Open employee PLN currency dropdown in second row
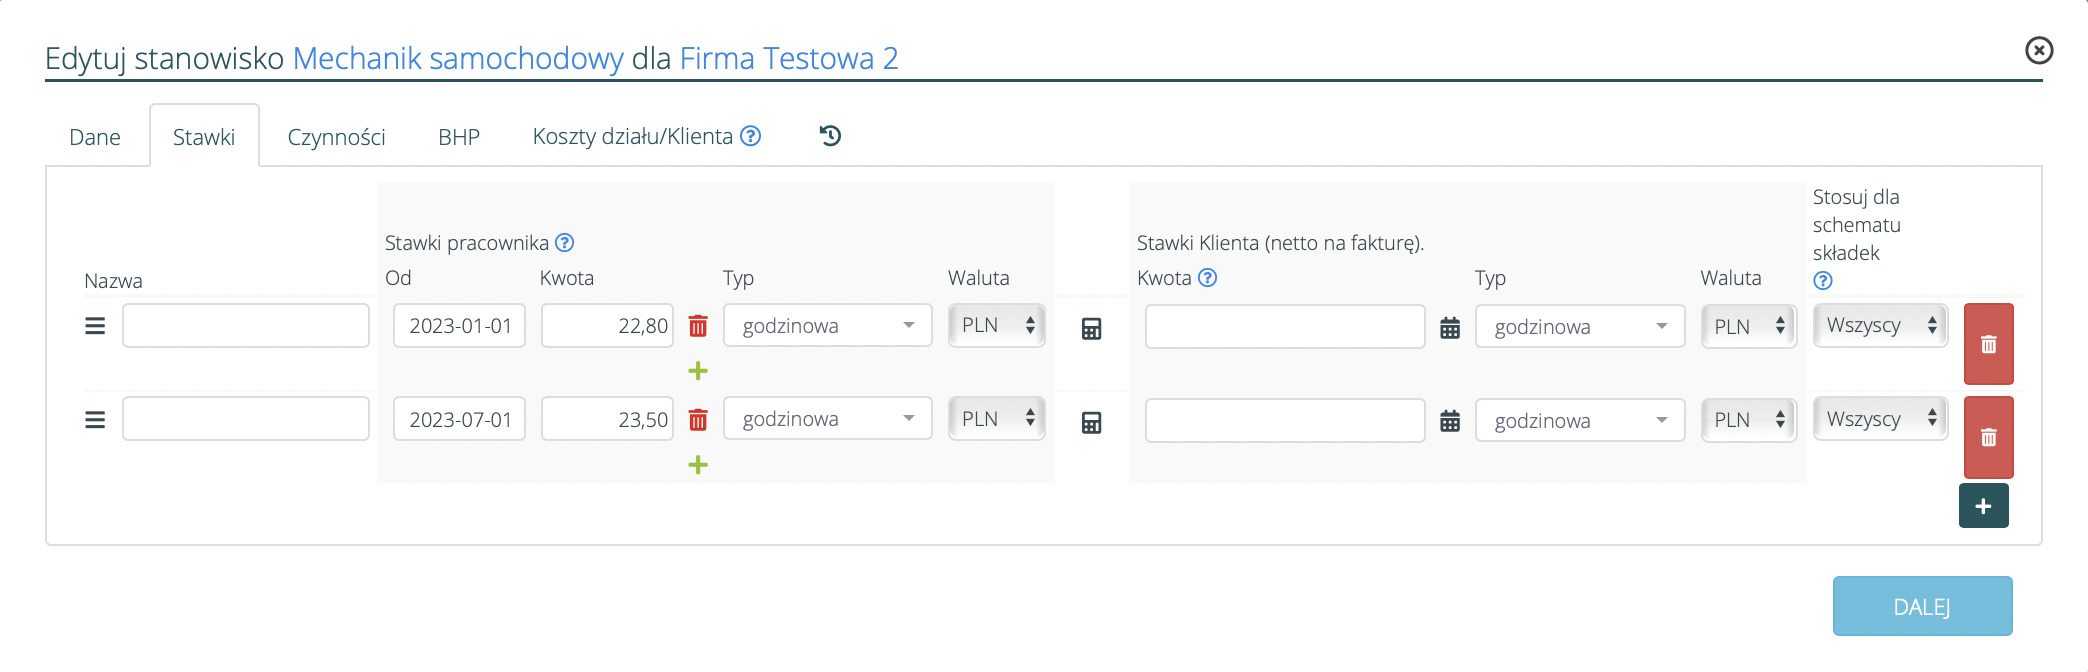Image resolution: width=2088 pixels, height=672 pixels. click(996, 419)
